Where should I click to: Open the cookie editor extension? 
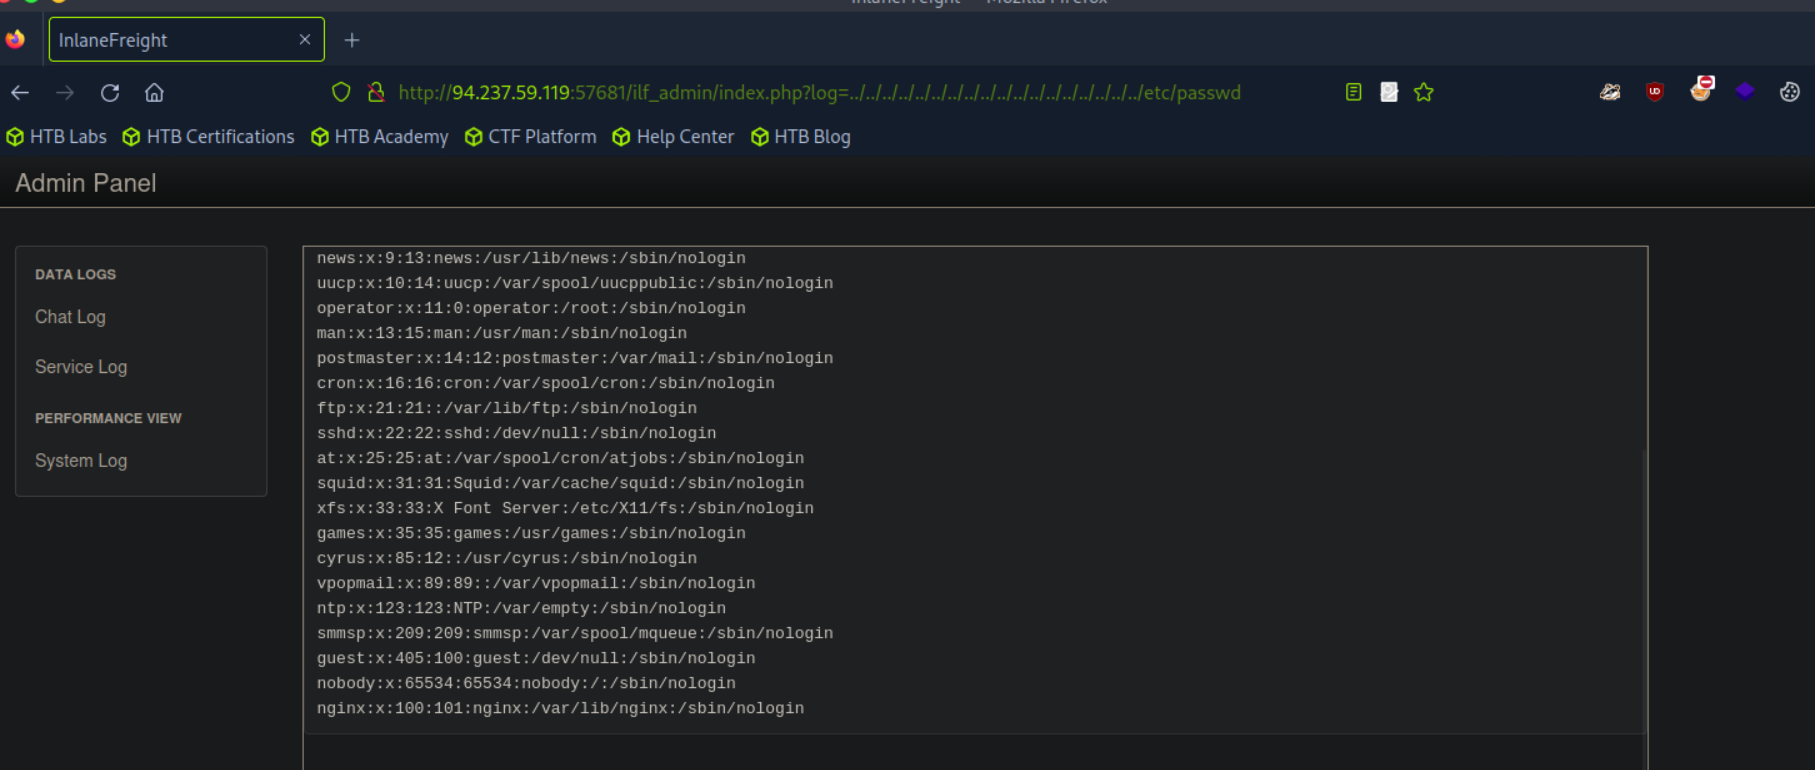point(1789,92)
